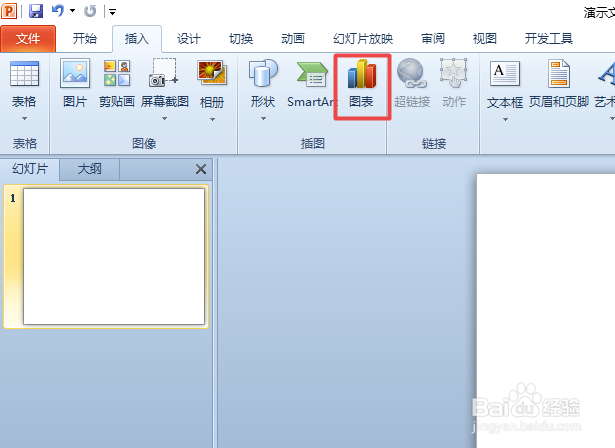This screenshot has width=615, height=448.
Task: Expand the 屏幕截图 dropdown arrow
Action: click(164, 118)
